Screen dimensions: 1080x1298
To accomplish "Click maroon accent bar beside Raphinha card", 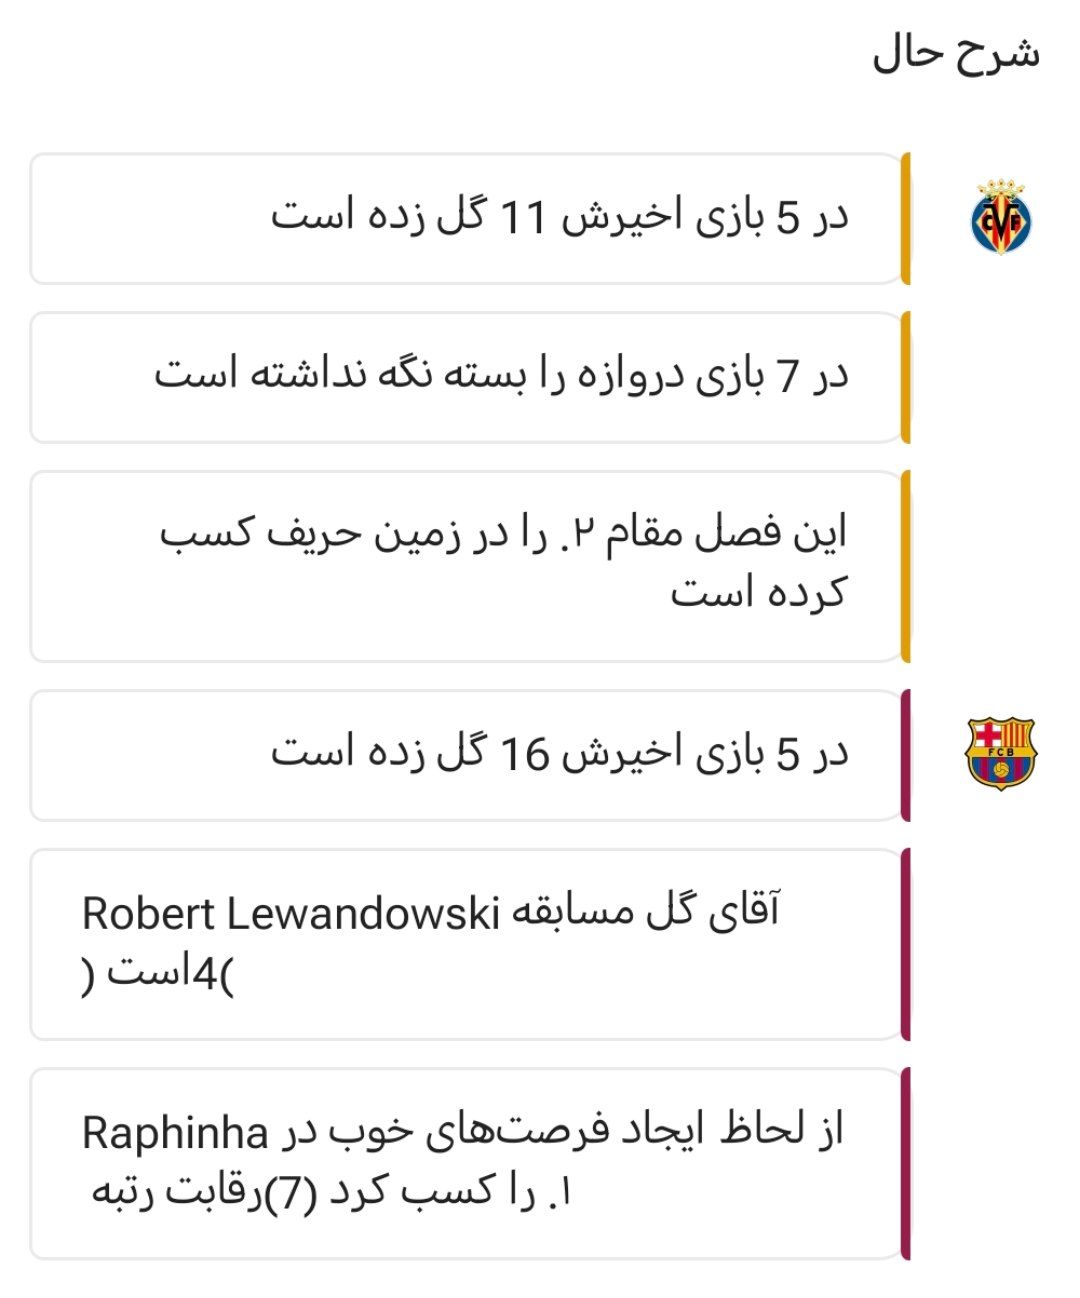I will (x=906, y=1163).
